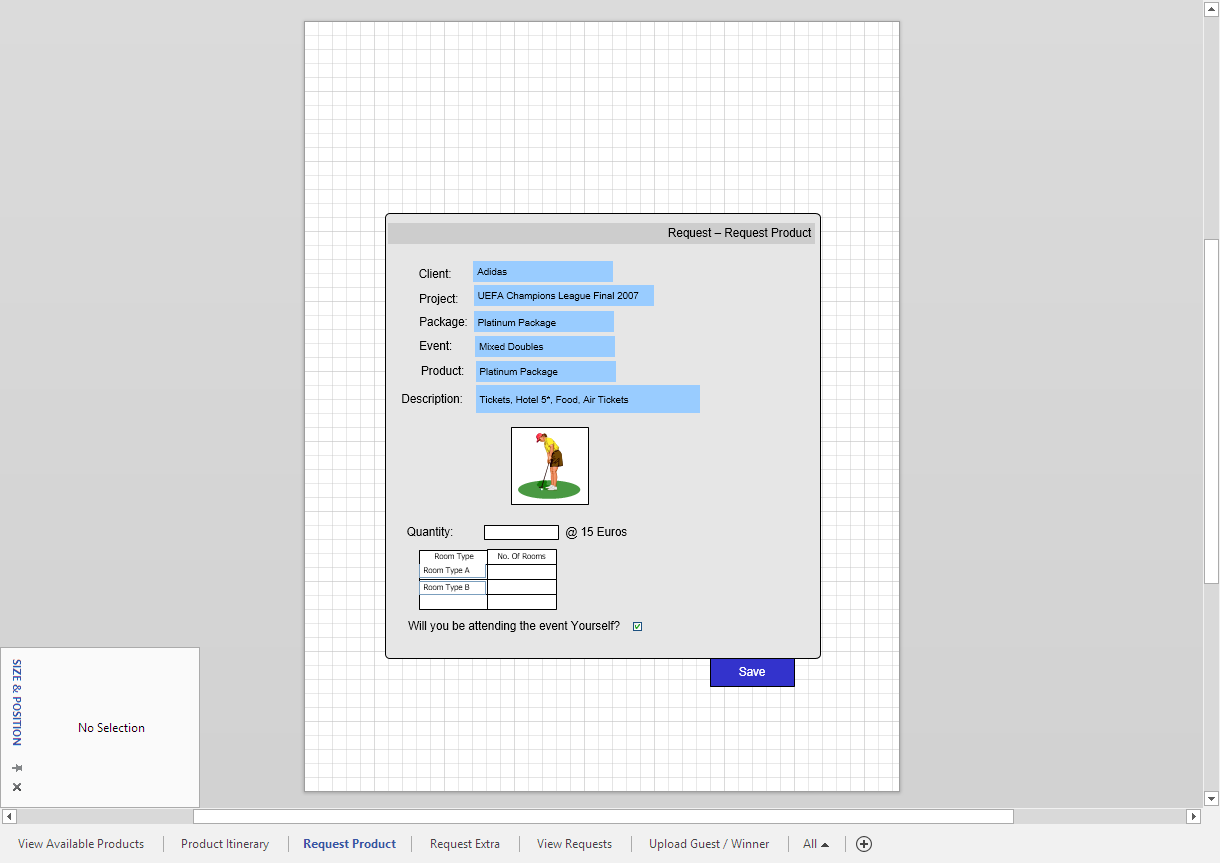Expand the All pages list
The width and height of the screenshot is (1220, 863).
(815, 844)
